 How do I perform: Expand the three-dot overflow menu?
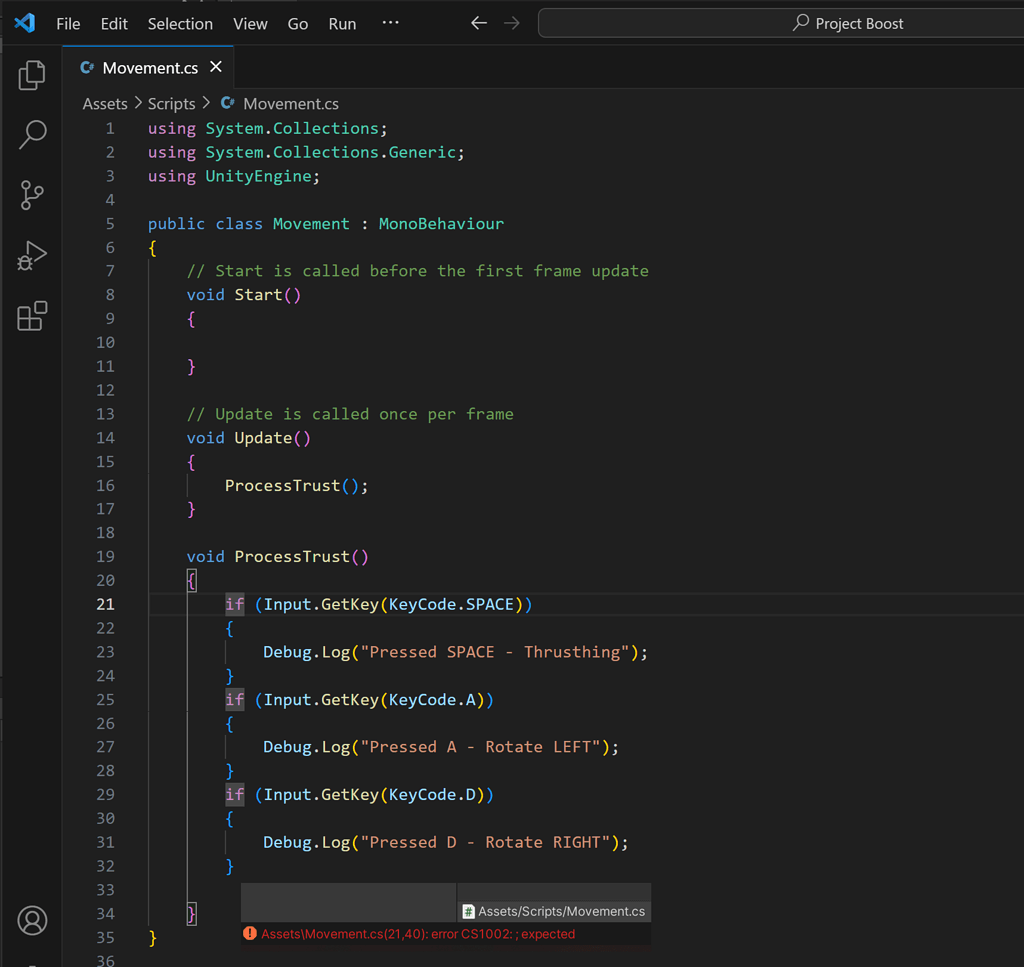coord(391,23)
